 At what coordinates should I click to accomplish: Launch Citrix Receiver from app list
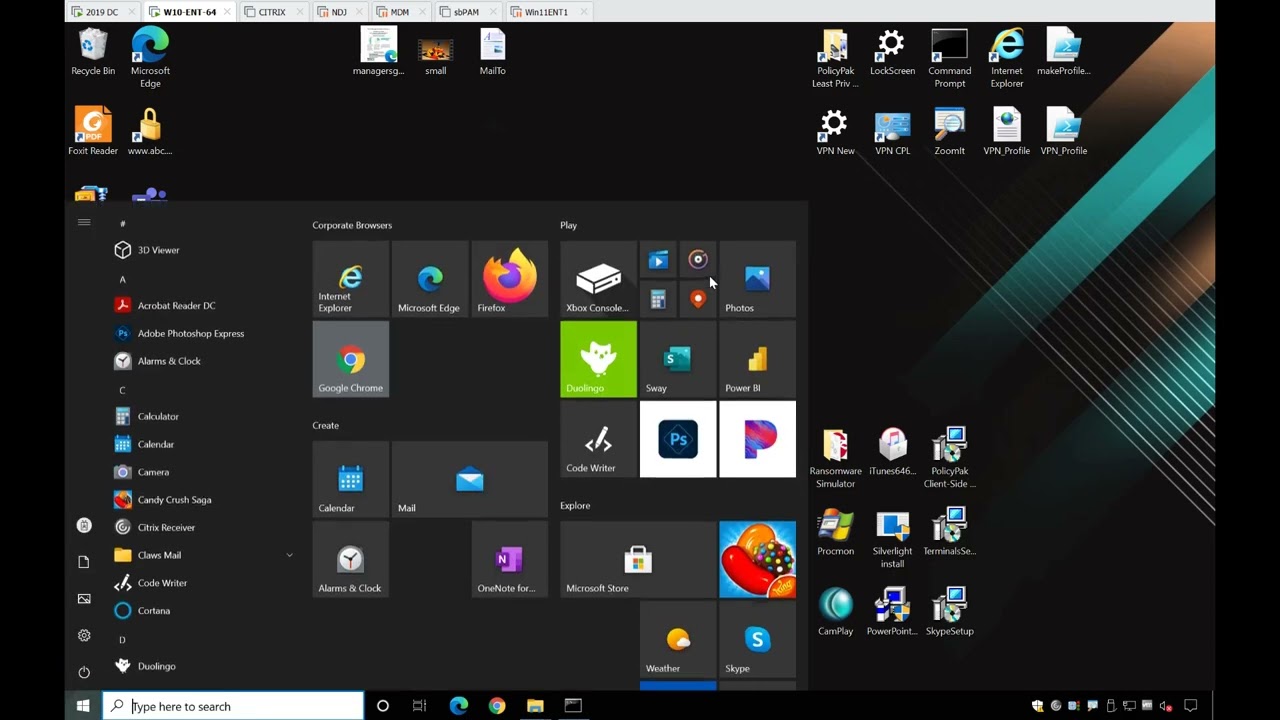(204, 527)
